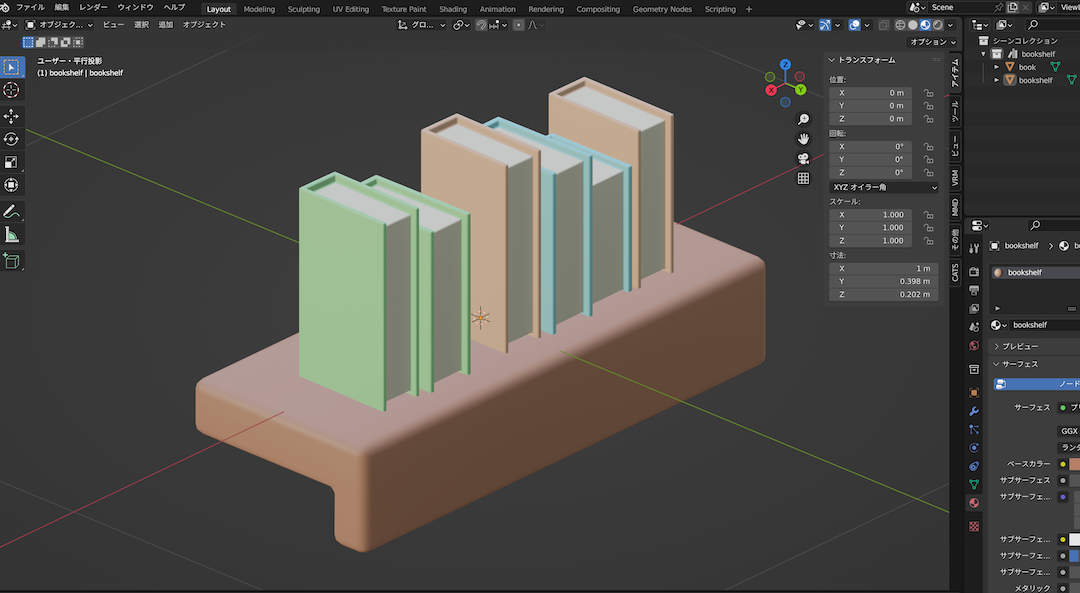Select the Transform tool

(12, 185)
